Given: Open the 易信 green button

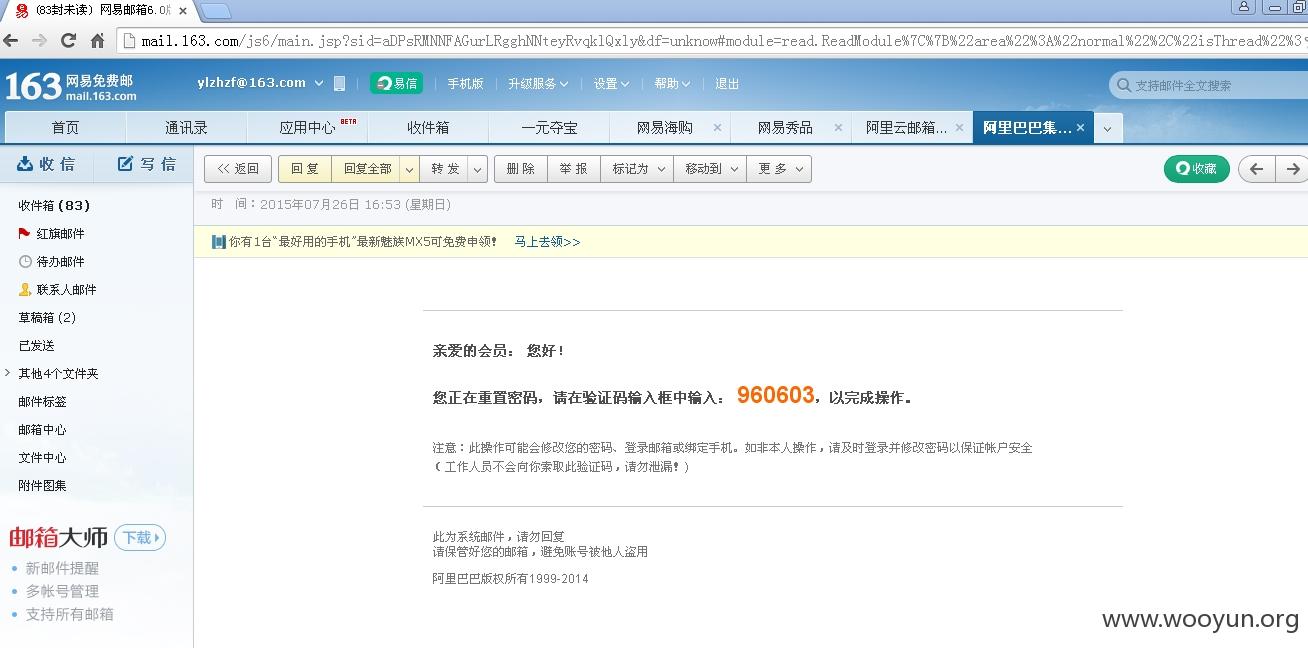Looking at the screenshot, I should (396, 83).
